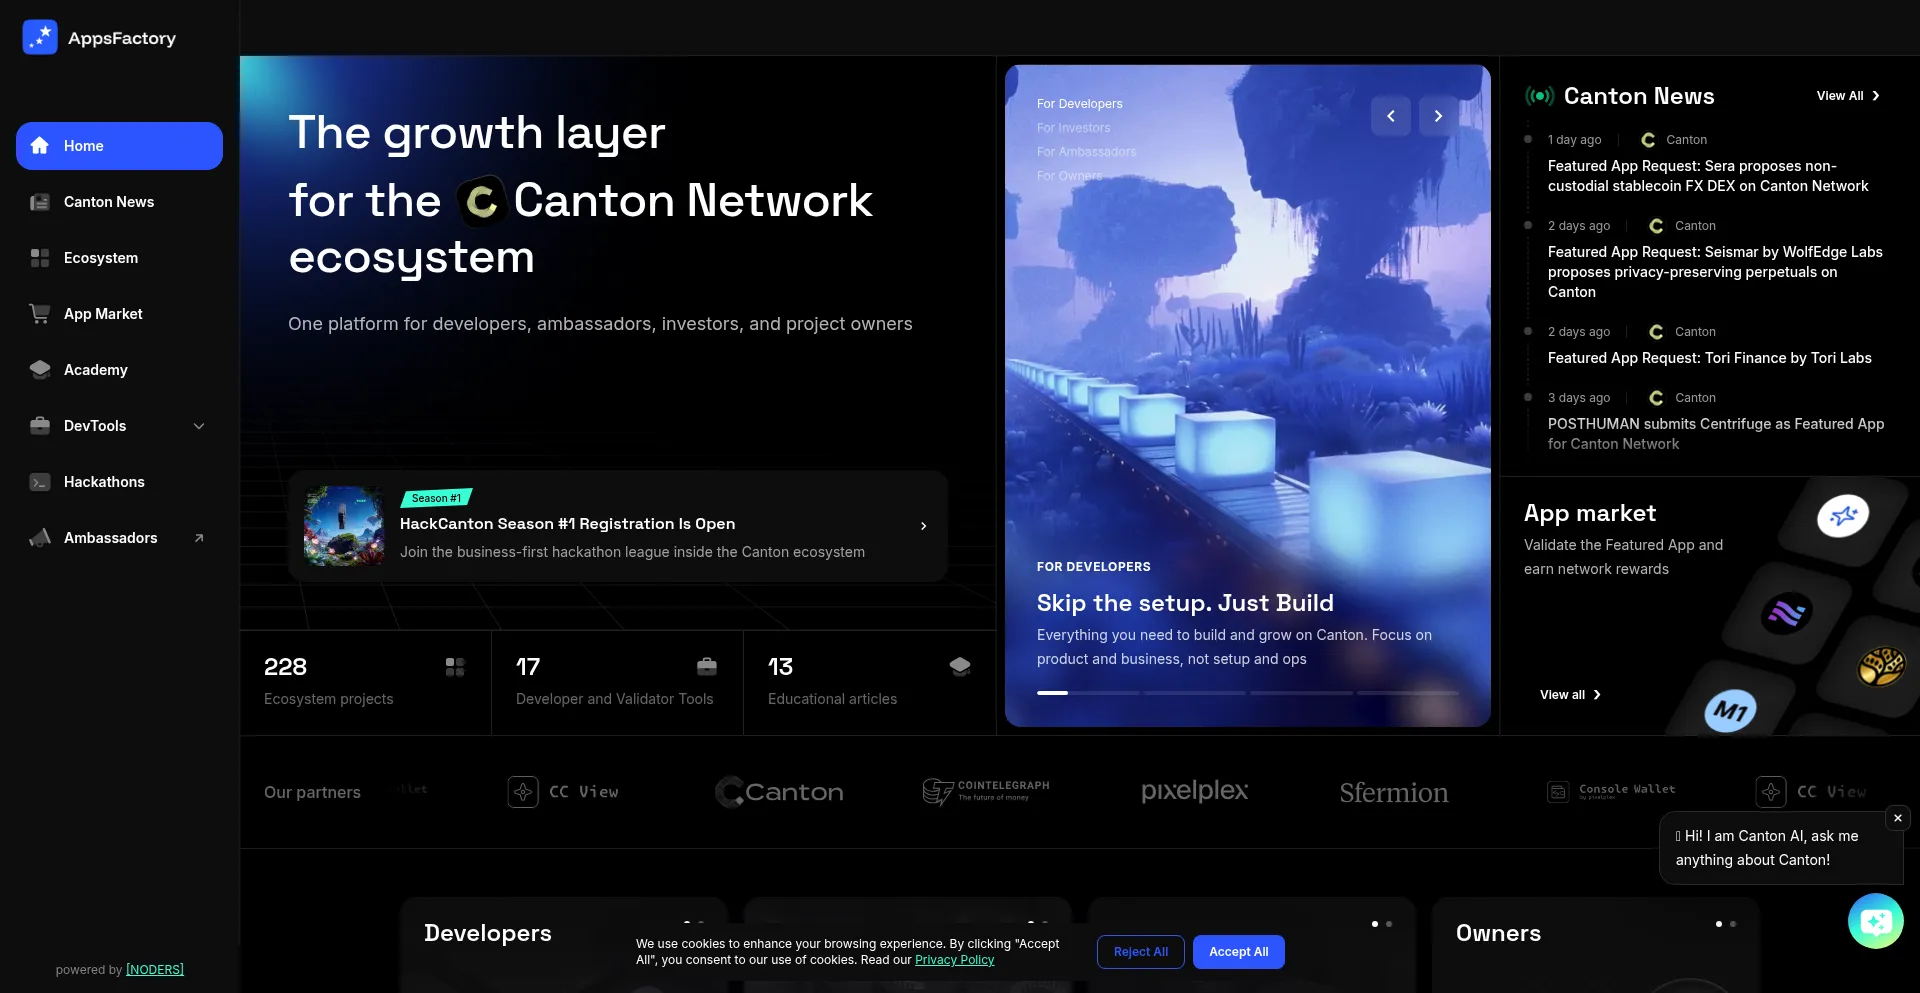Image resolution: width=1920 pixels, height=993 pixels.
Task: Close the Canton AI greeting popup
Action: click(x=1898, y=818)
